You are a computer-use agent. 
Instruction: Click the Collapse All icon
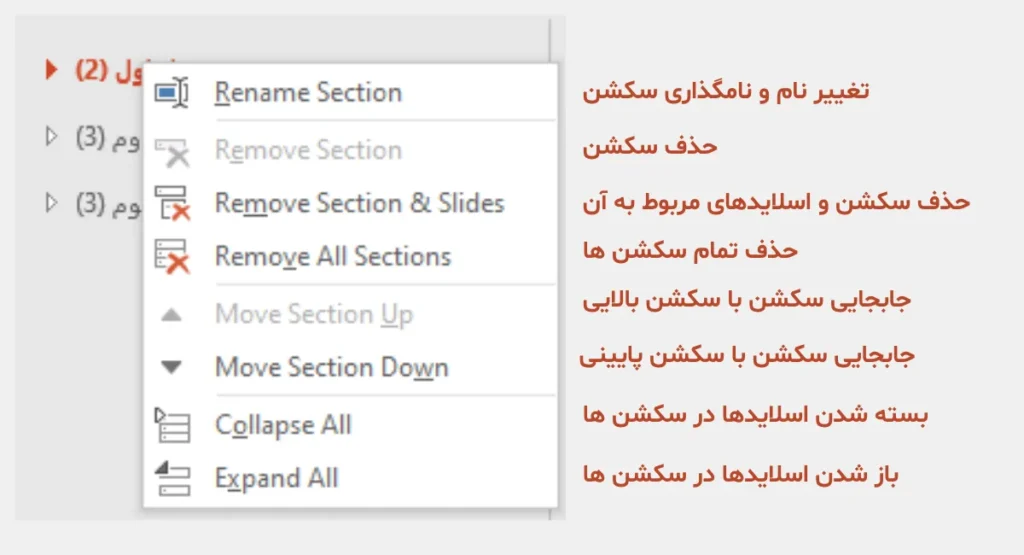click(x=172, y=425)
